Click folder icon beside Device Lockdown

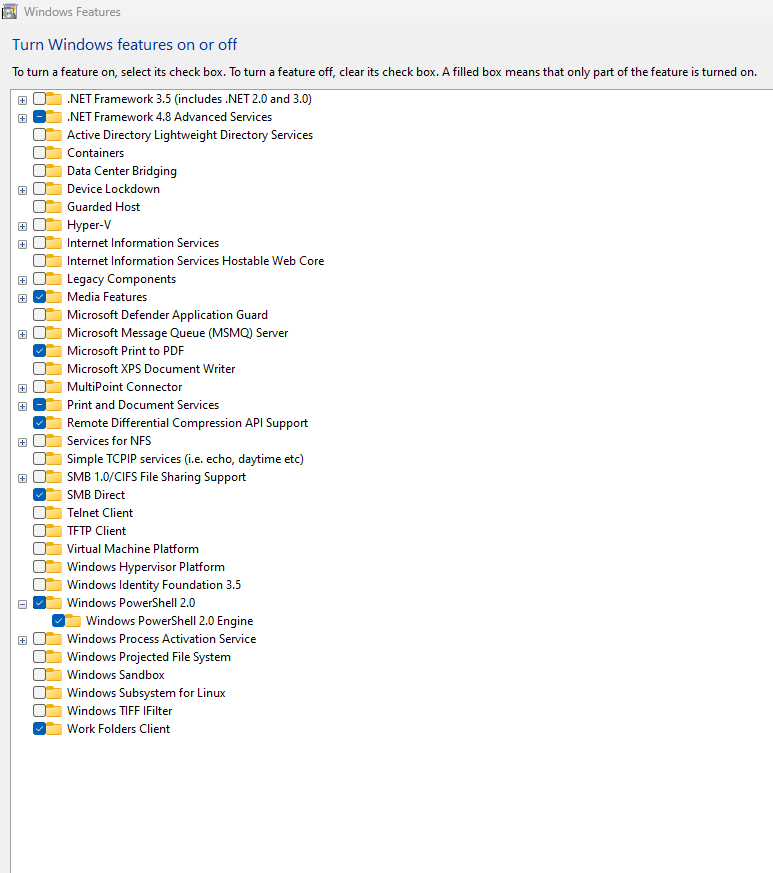point(54,189)
